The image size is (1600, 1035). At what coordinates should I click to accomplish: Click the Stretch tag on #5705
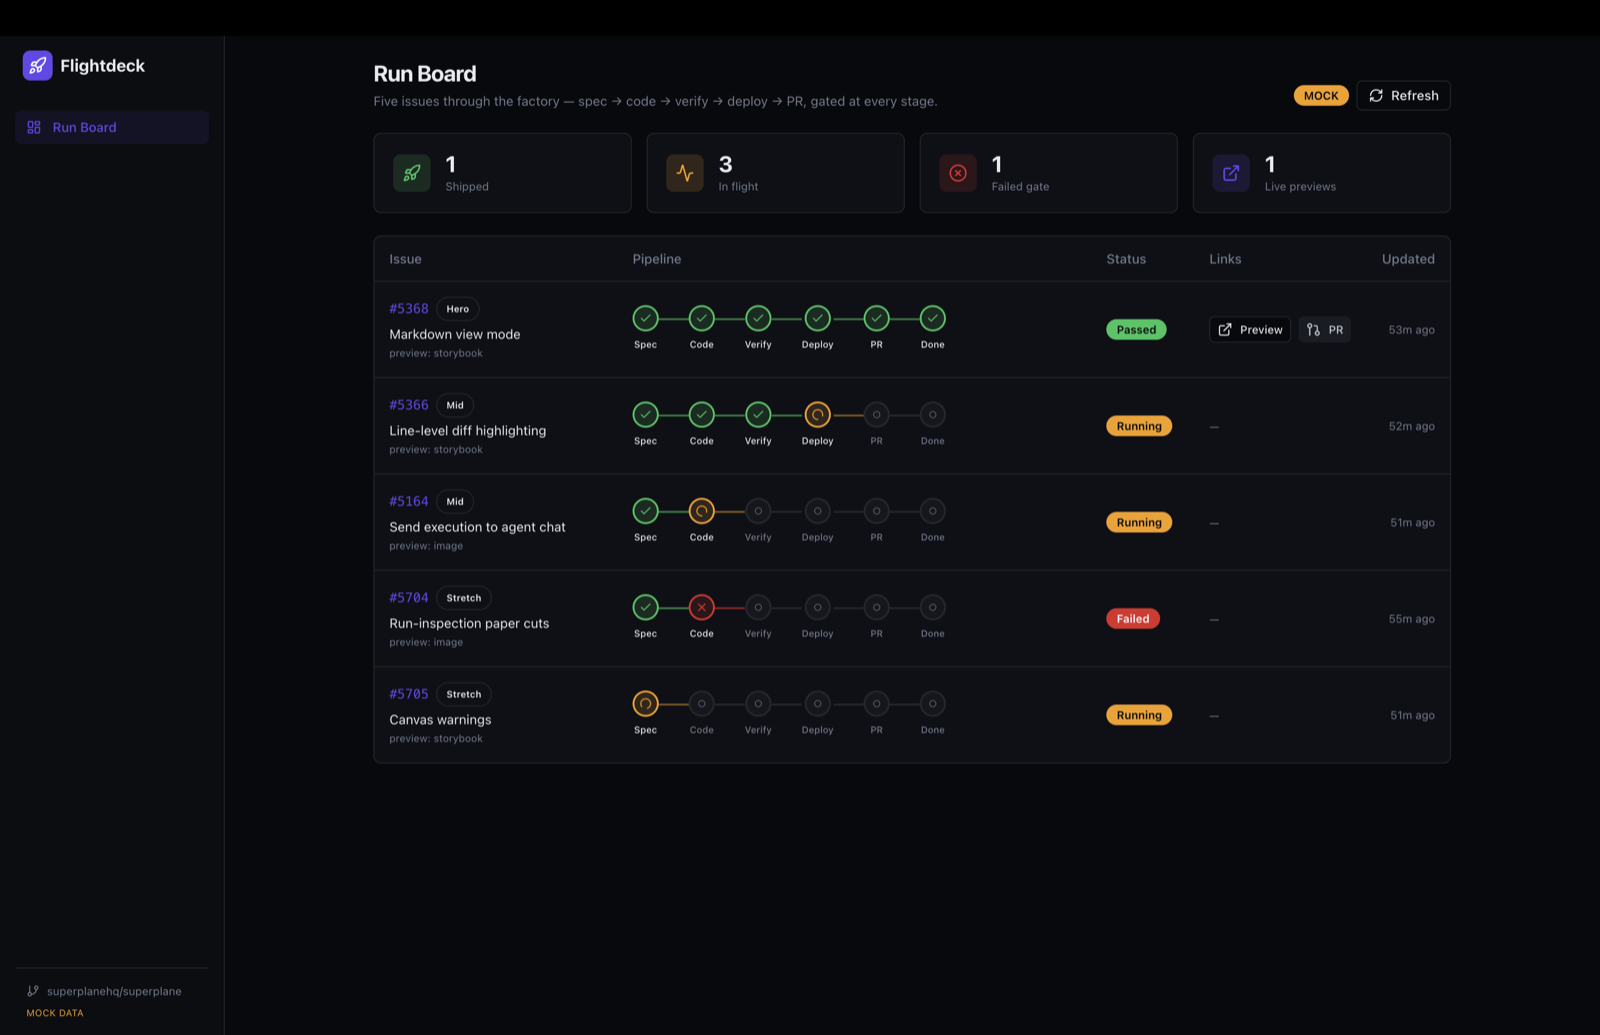pos(464,694)
